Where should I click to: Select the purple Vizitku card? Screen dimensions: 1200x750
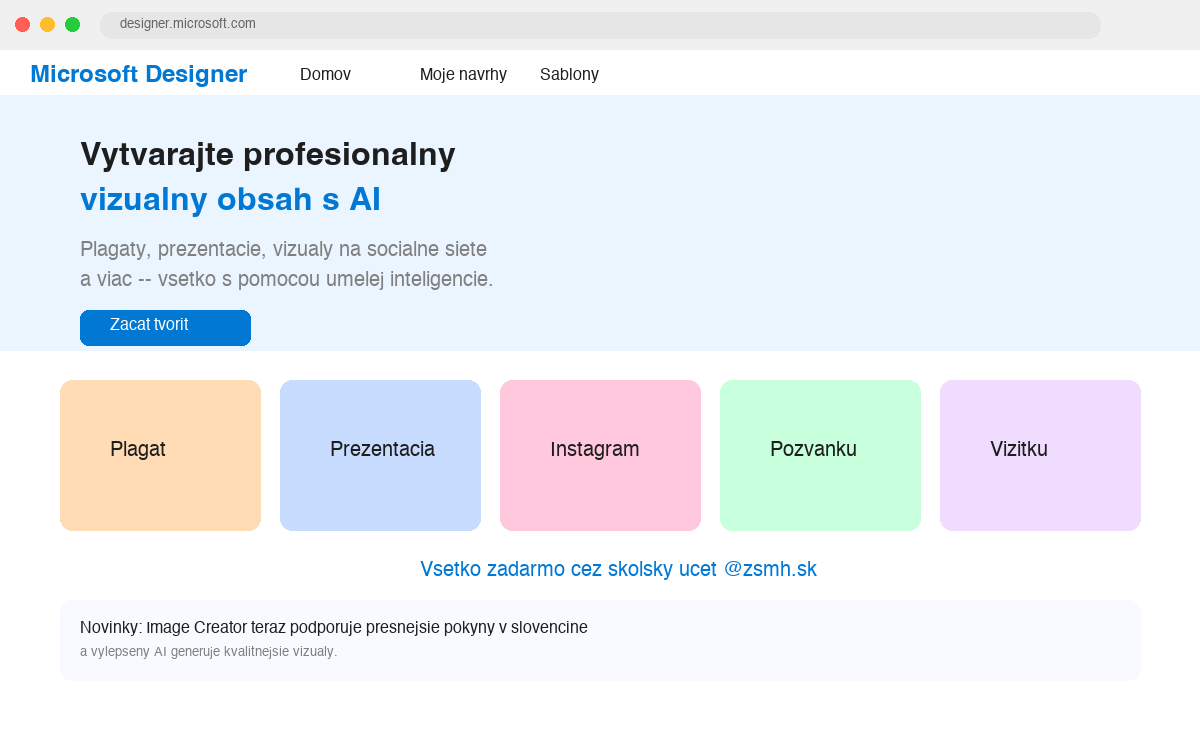pyautogui.click(x=1040, y=455)
